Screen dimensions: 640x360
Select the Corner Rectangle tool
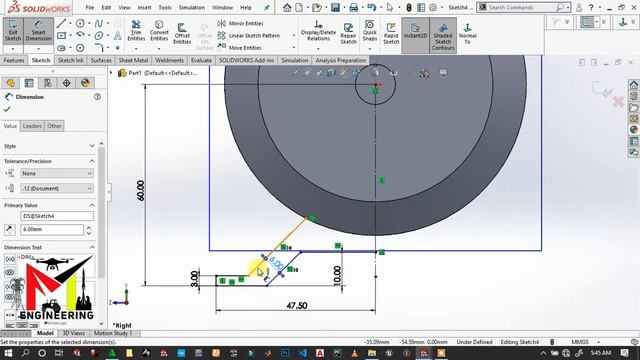pos(61,36)
